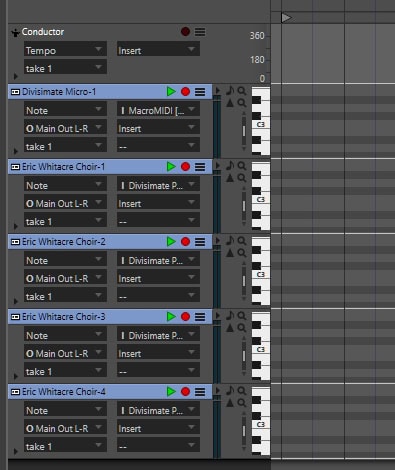The height and width of the screenshot is (470, 395).
Task: Click top magnifier icon on Eric Whitacre Choir-1
Action: pyautogui.click(x=242, y=166)
